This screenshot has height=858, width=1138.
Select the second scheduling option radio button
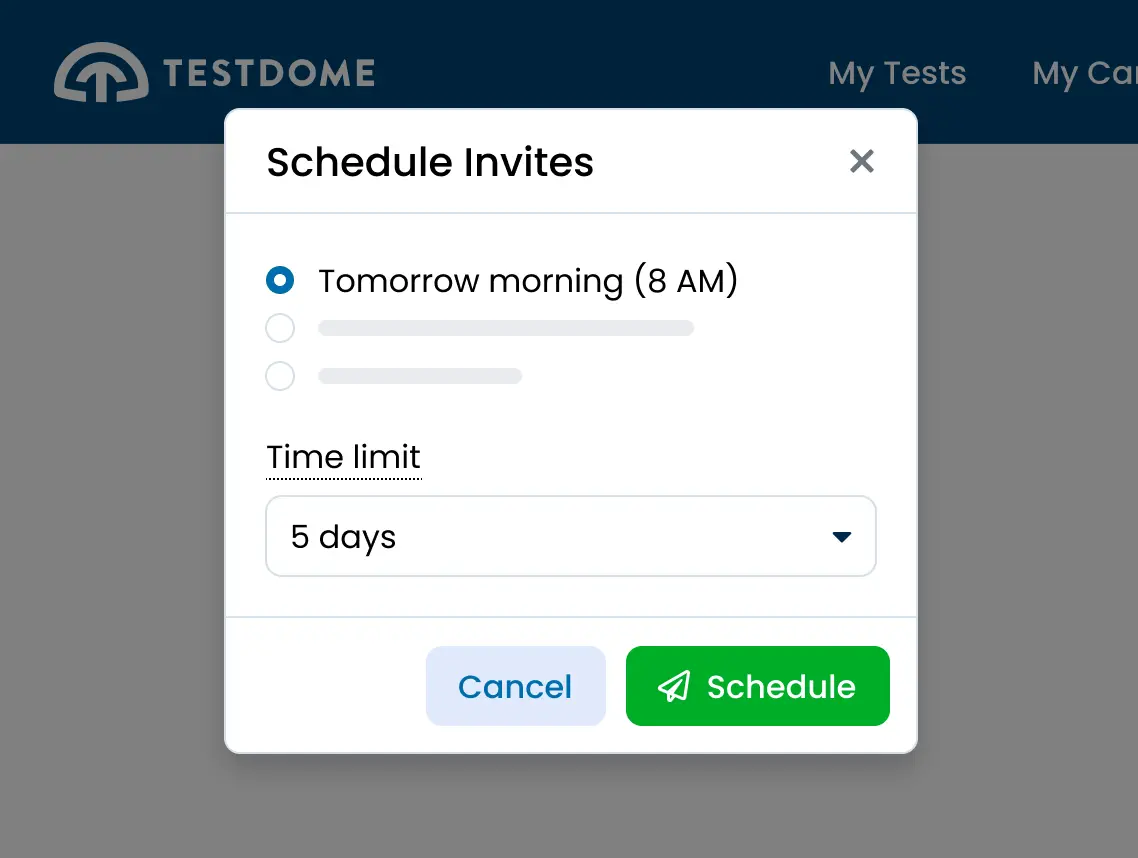pyautogui.click(x=280, y=328)
